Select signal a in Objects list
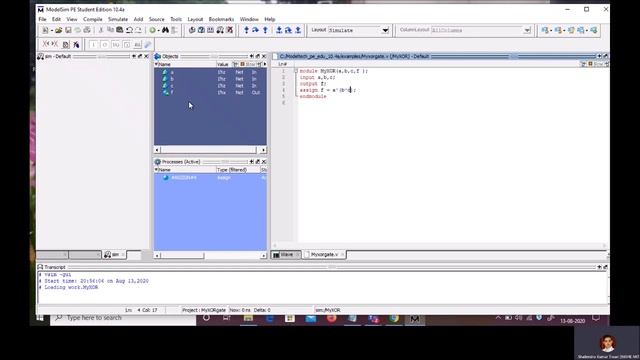This screenshot has height=360, width=640. click(210, 72)
